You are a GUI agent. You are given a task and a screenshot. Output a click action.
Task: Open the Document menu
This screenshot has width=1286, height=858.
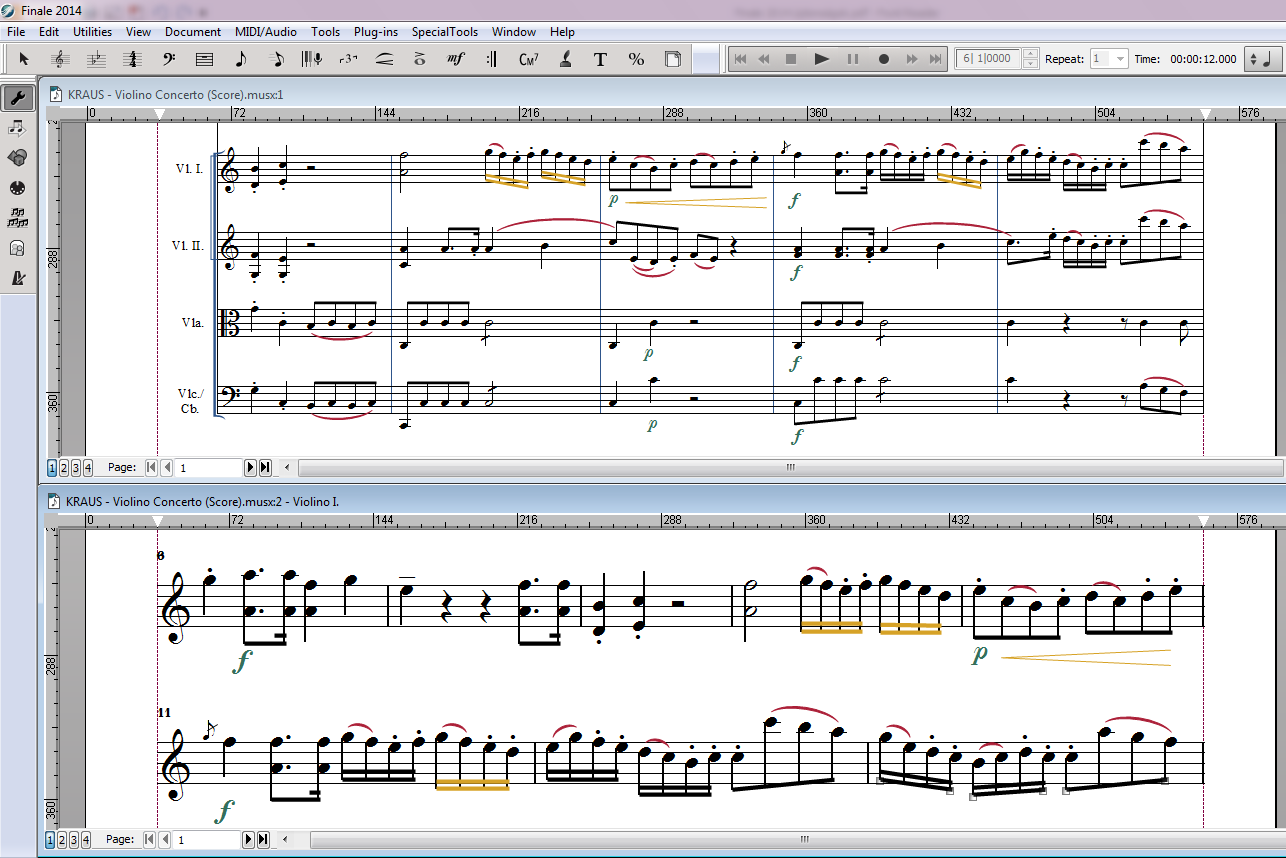coord(193,32)
